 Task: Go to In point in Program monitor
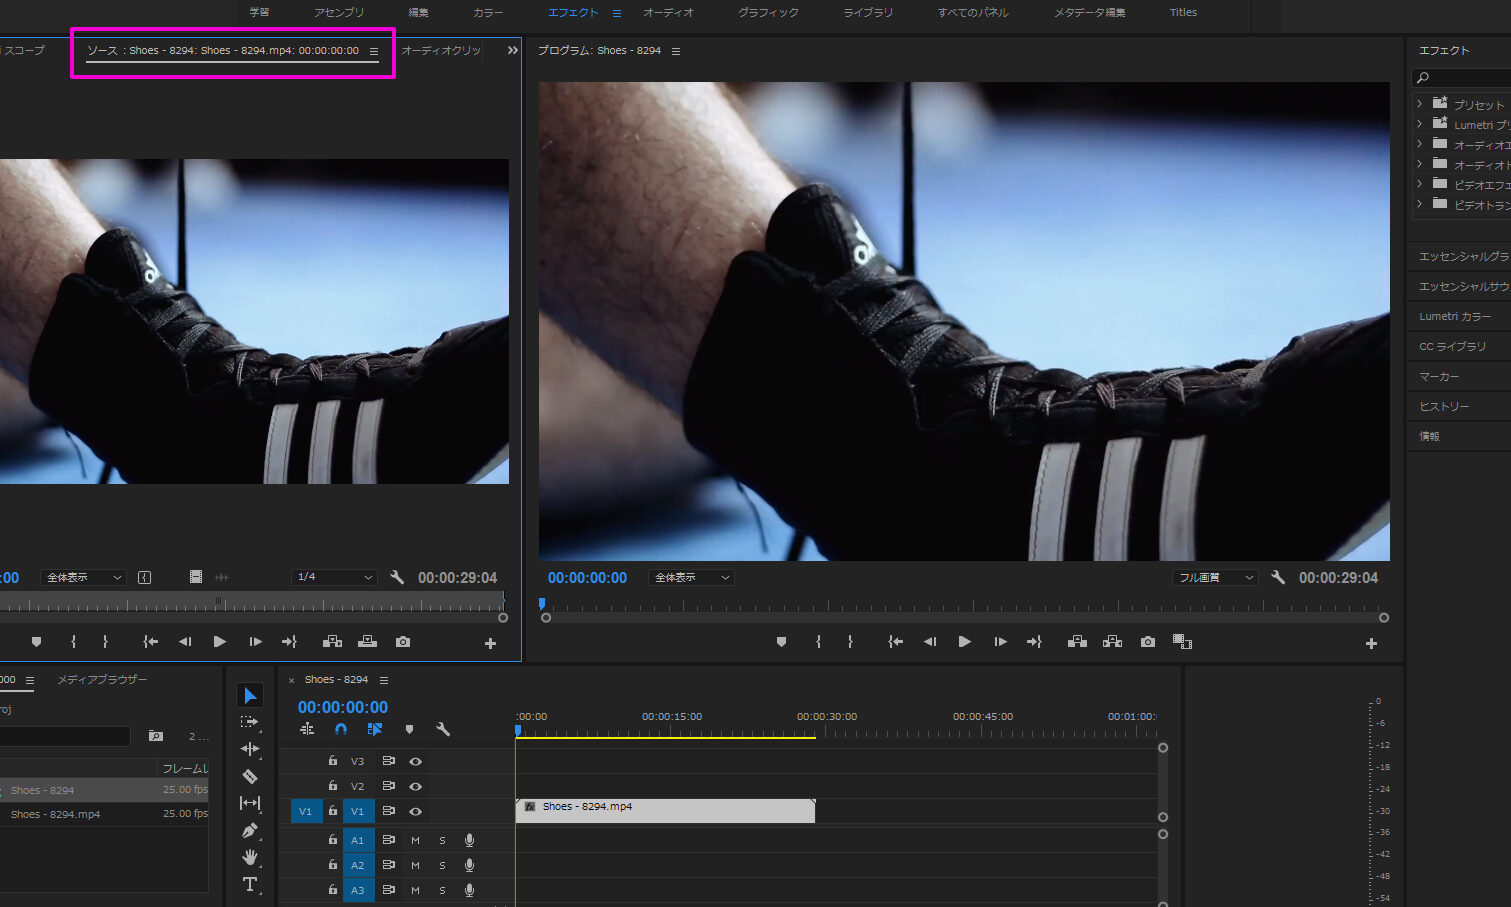click(896, 642)
